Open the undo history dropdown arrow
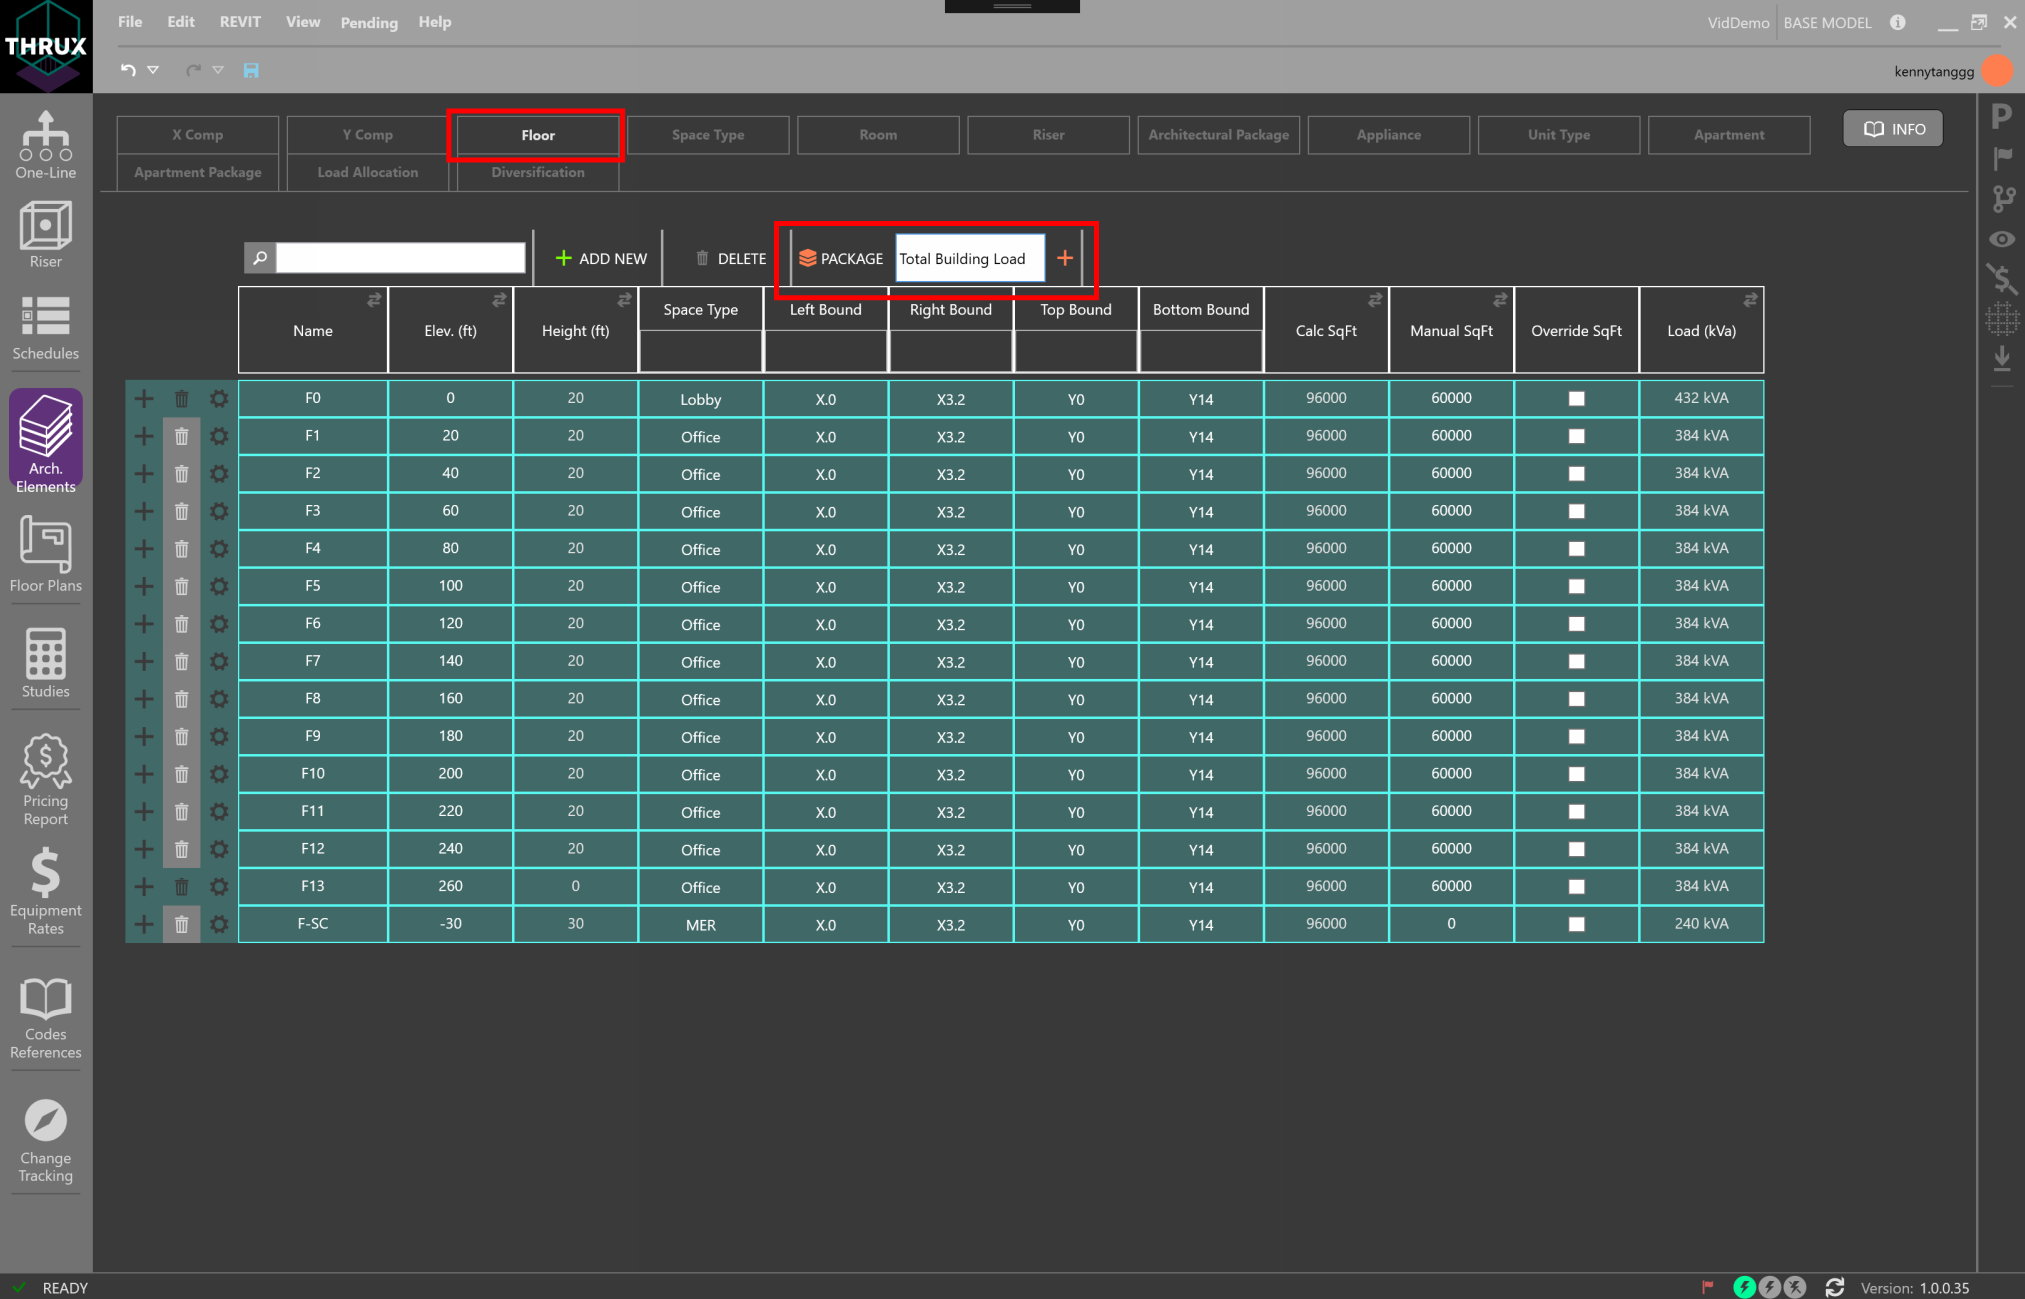 (x=153, y=70)
